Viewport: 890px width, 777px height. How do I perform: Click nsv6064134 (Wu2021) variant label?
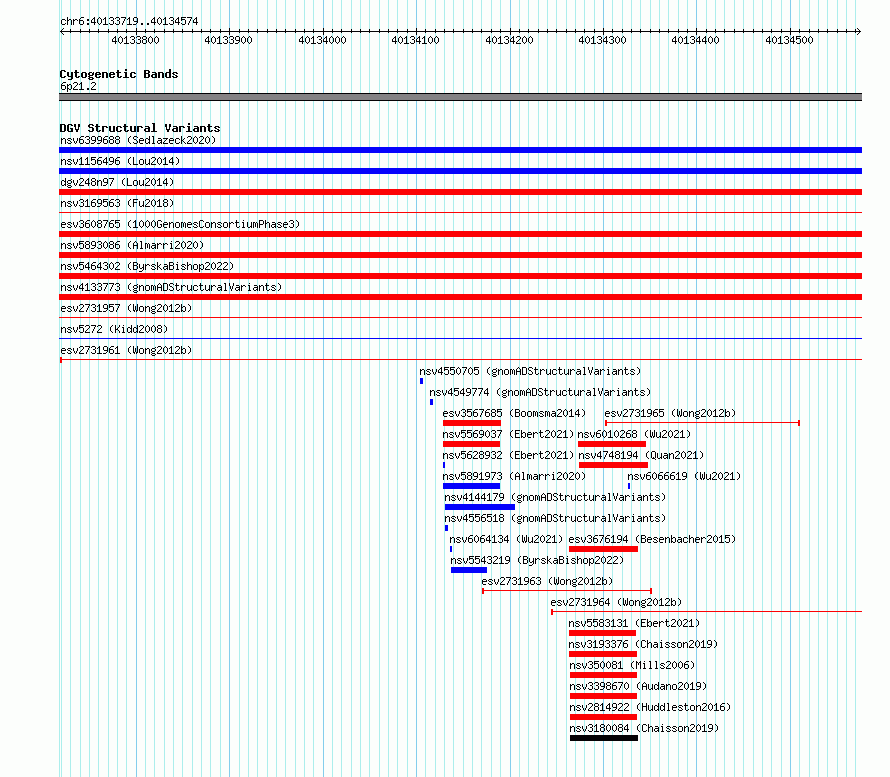click(506, 539)
